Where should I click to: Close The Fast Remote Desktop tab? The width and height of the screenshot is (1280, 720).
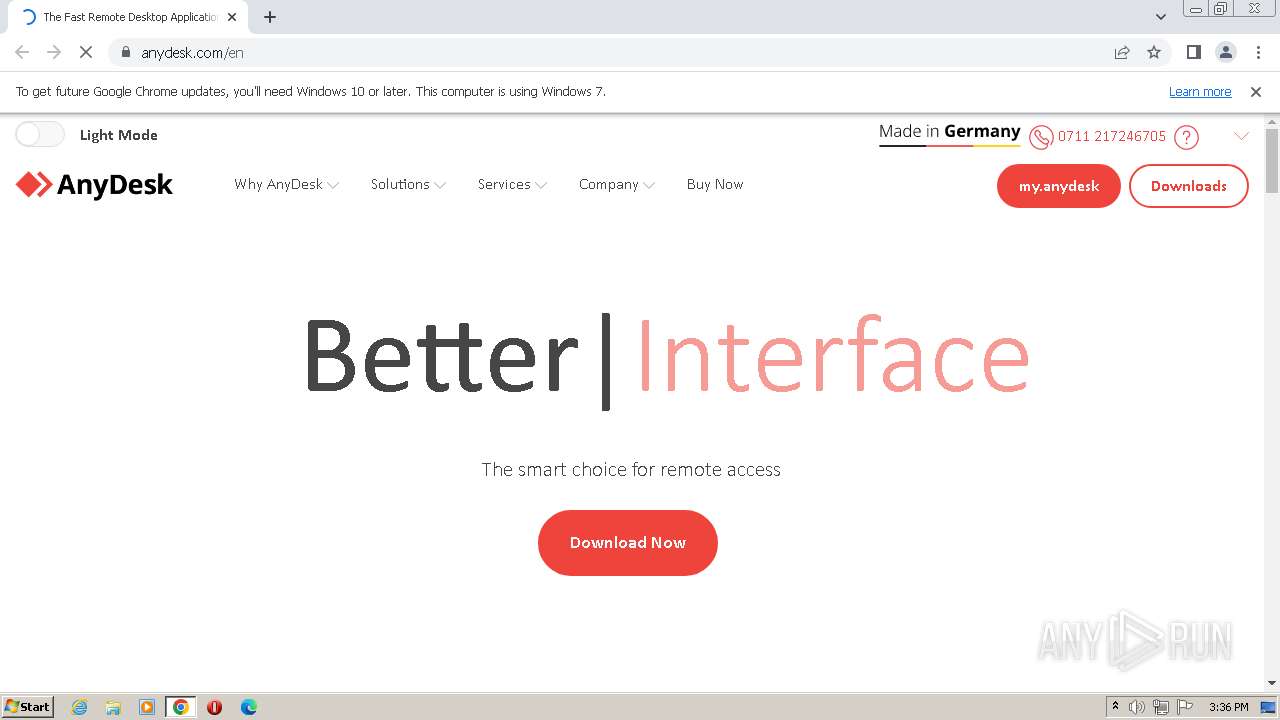pyautogui.click(x=232, y=17)
